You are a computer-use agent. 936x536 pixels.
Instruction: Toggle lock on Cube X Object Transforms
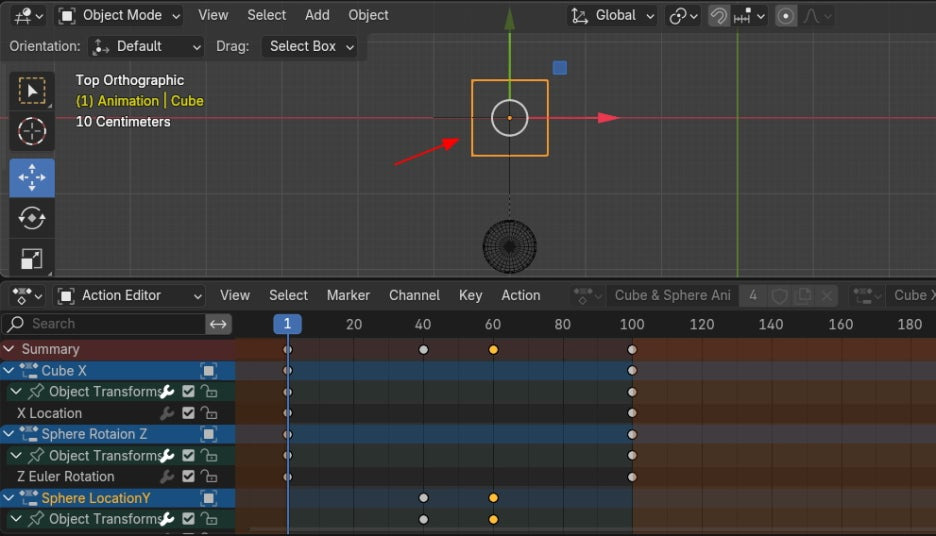tap(209, 392)
